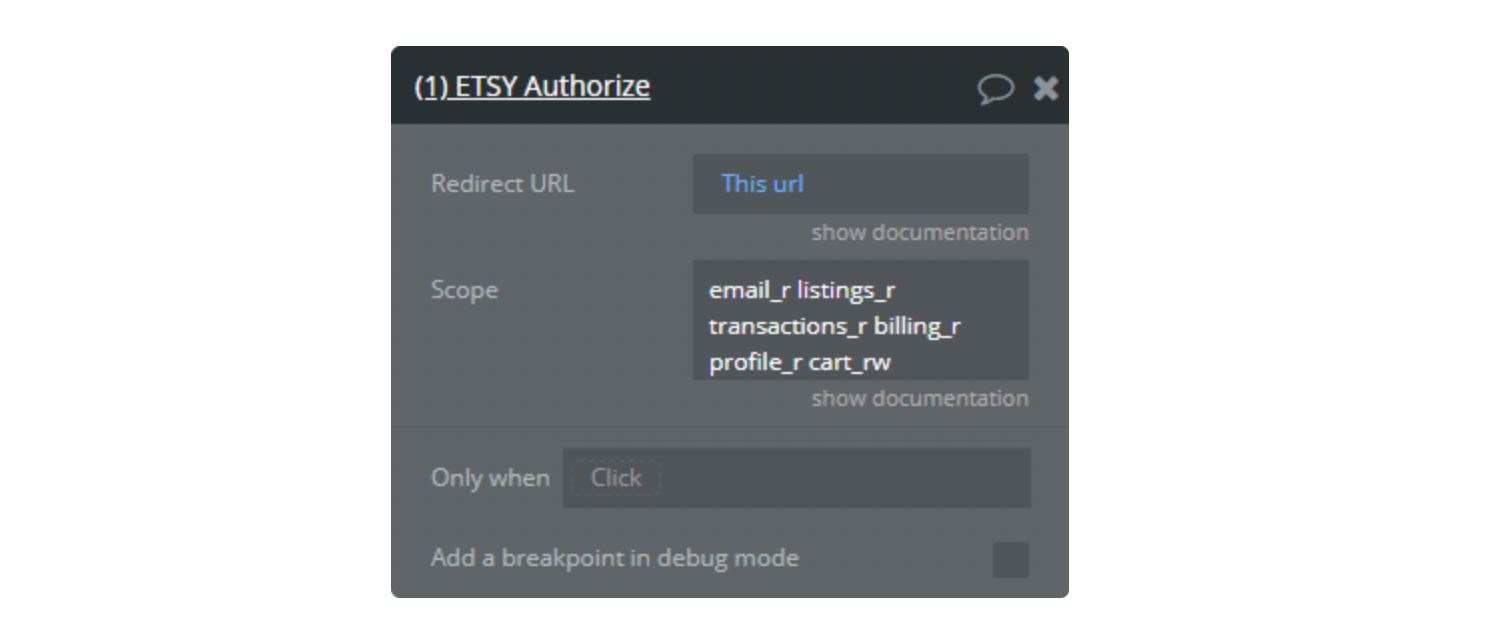The image size is (1486, 624).
Task: Click the "(1) ETSY Authorize" title
Action: coord(532,86)
